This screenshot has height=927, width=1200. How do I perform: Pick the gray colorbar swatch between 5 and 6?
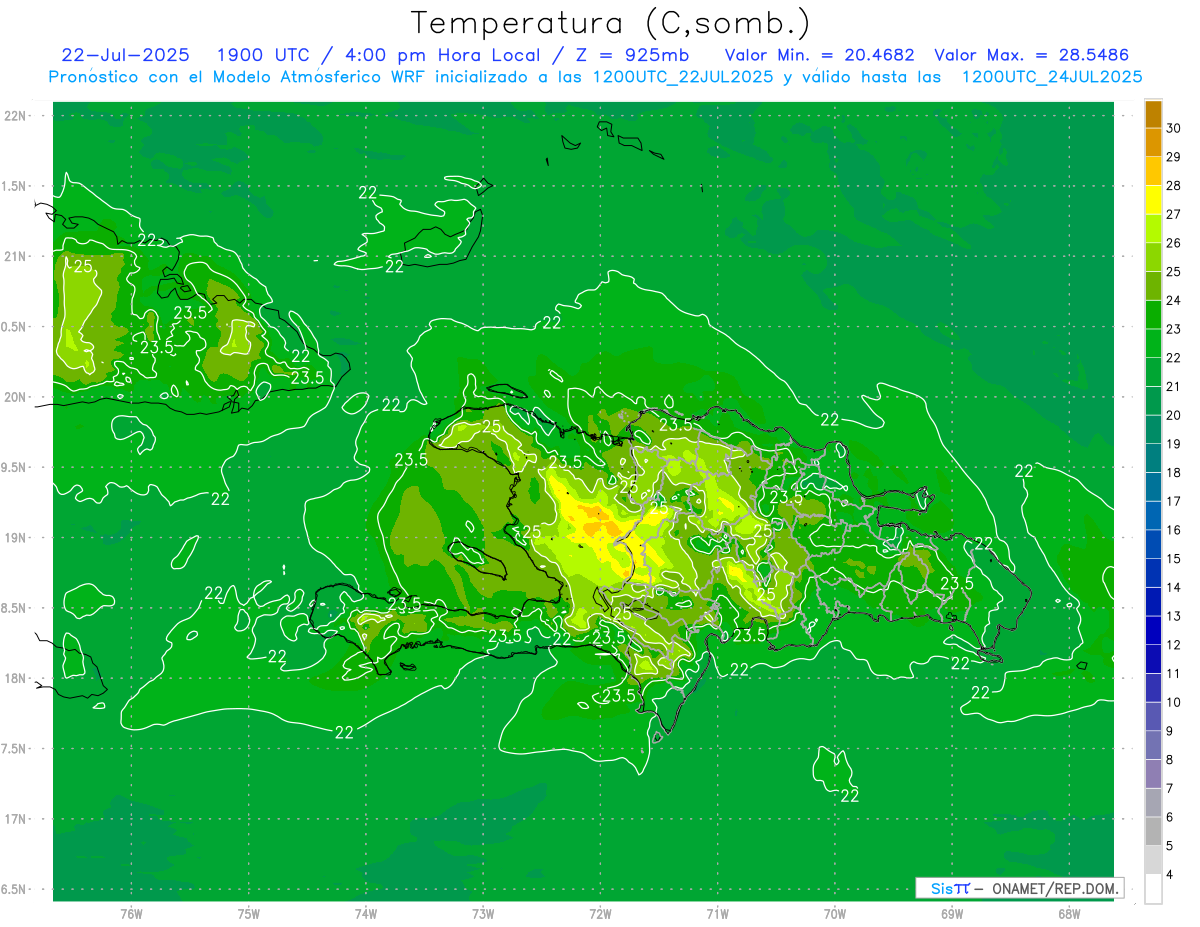(x=1153, y=831)
